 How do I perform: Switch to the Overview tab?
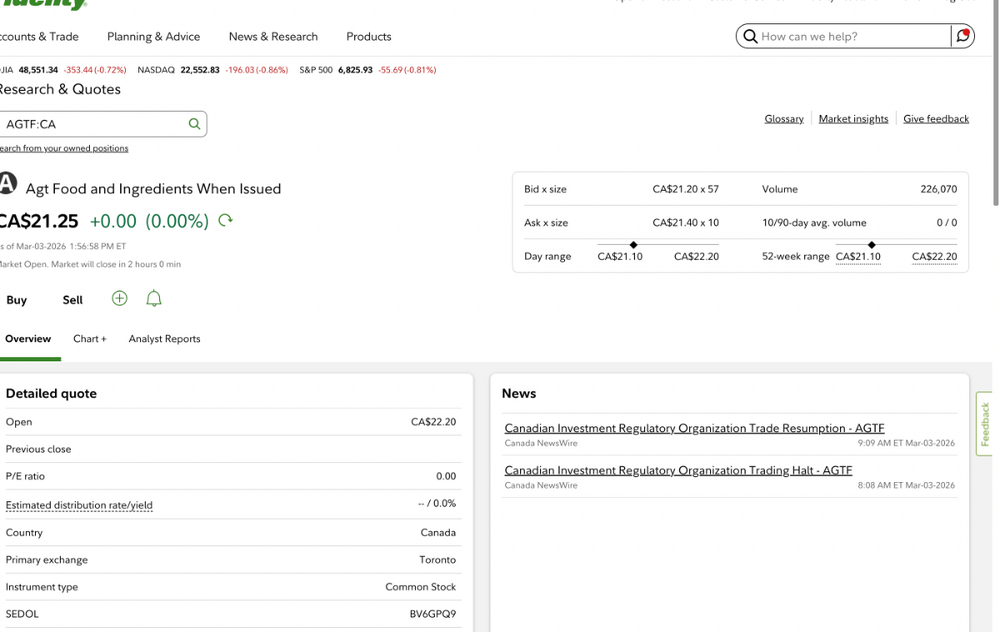tap(28, 339)
